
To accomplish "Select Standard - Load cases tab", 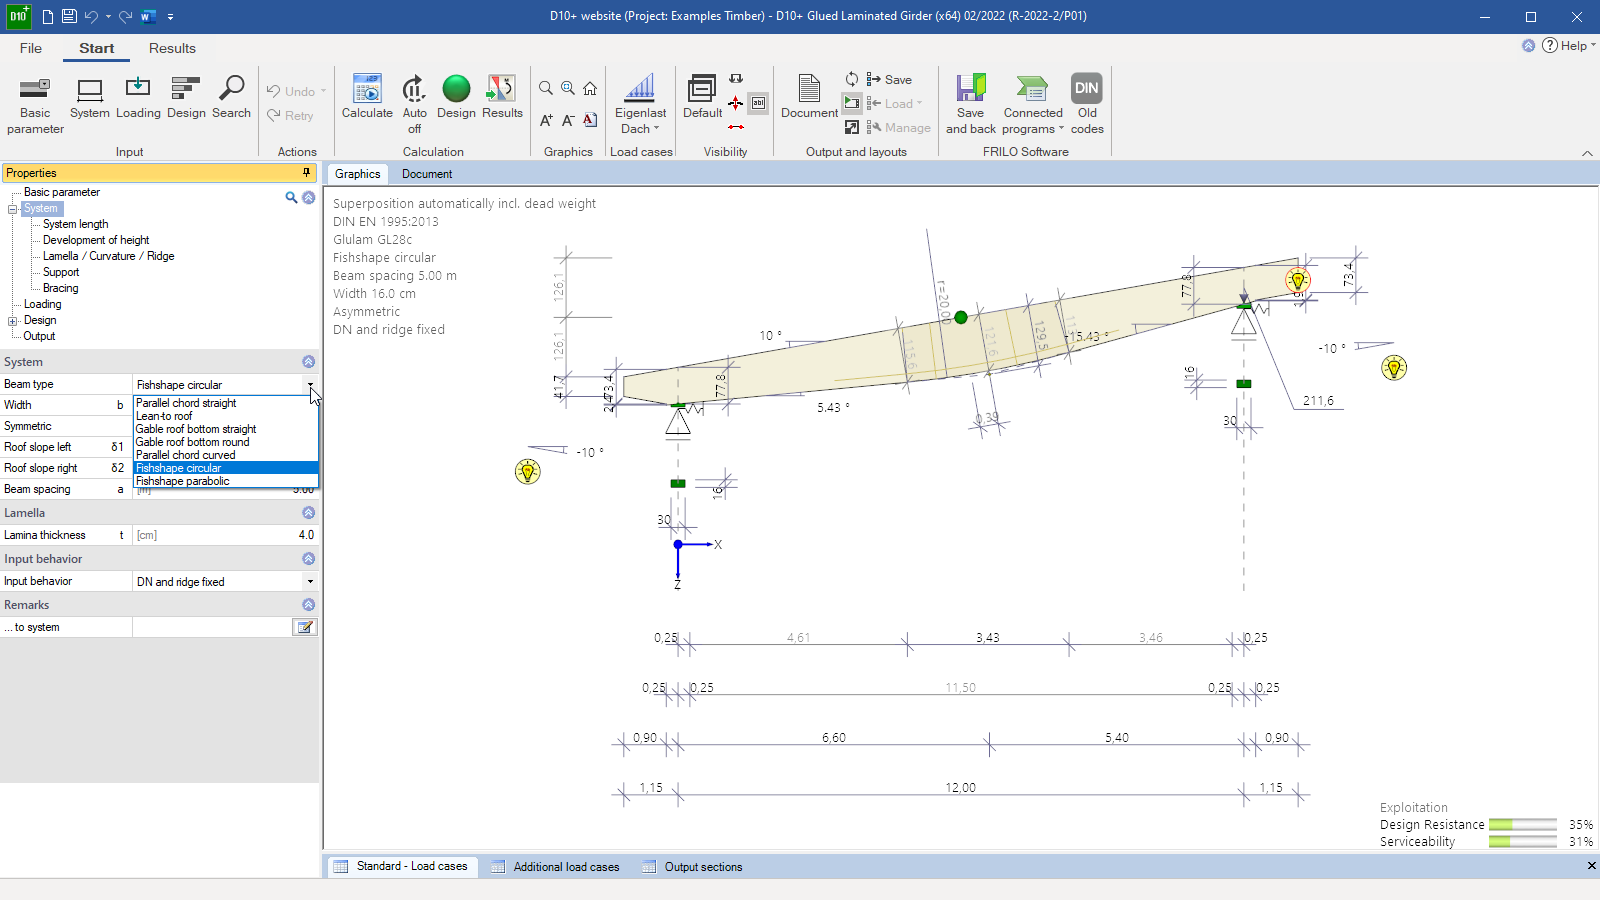I will click(x=401, y=866).
